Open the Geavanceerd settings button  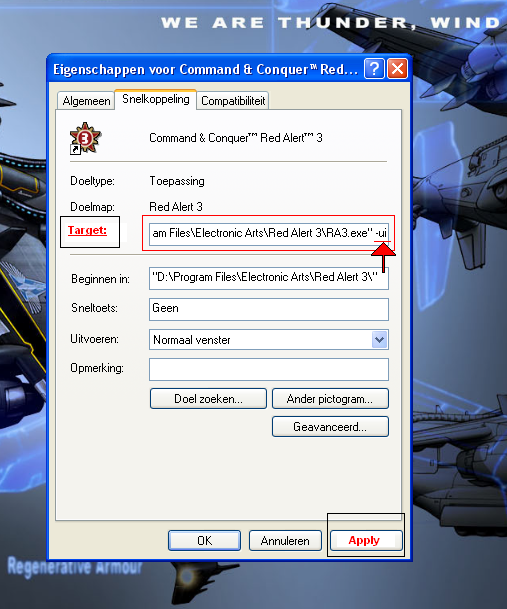330,426
